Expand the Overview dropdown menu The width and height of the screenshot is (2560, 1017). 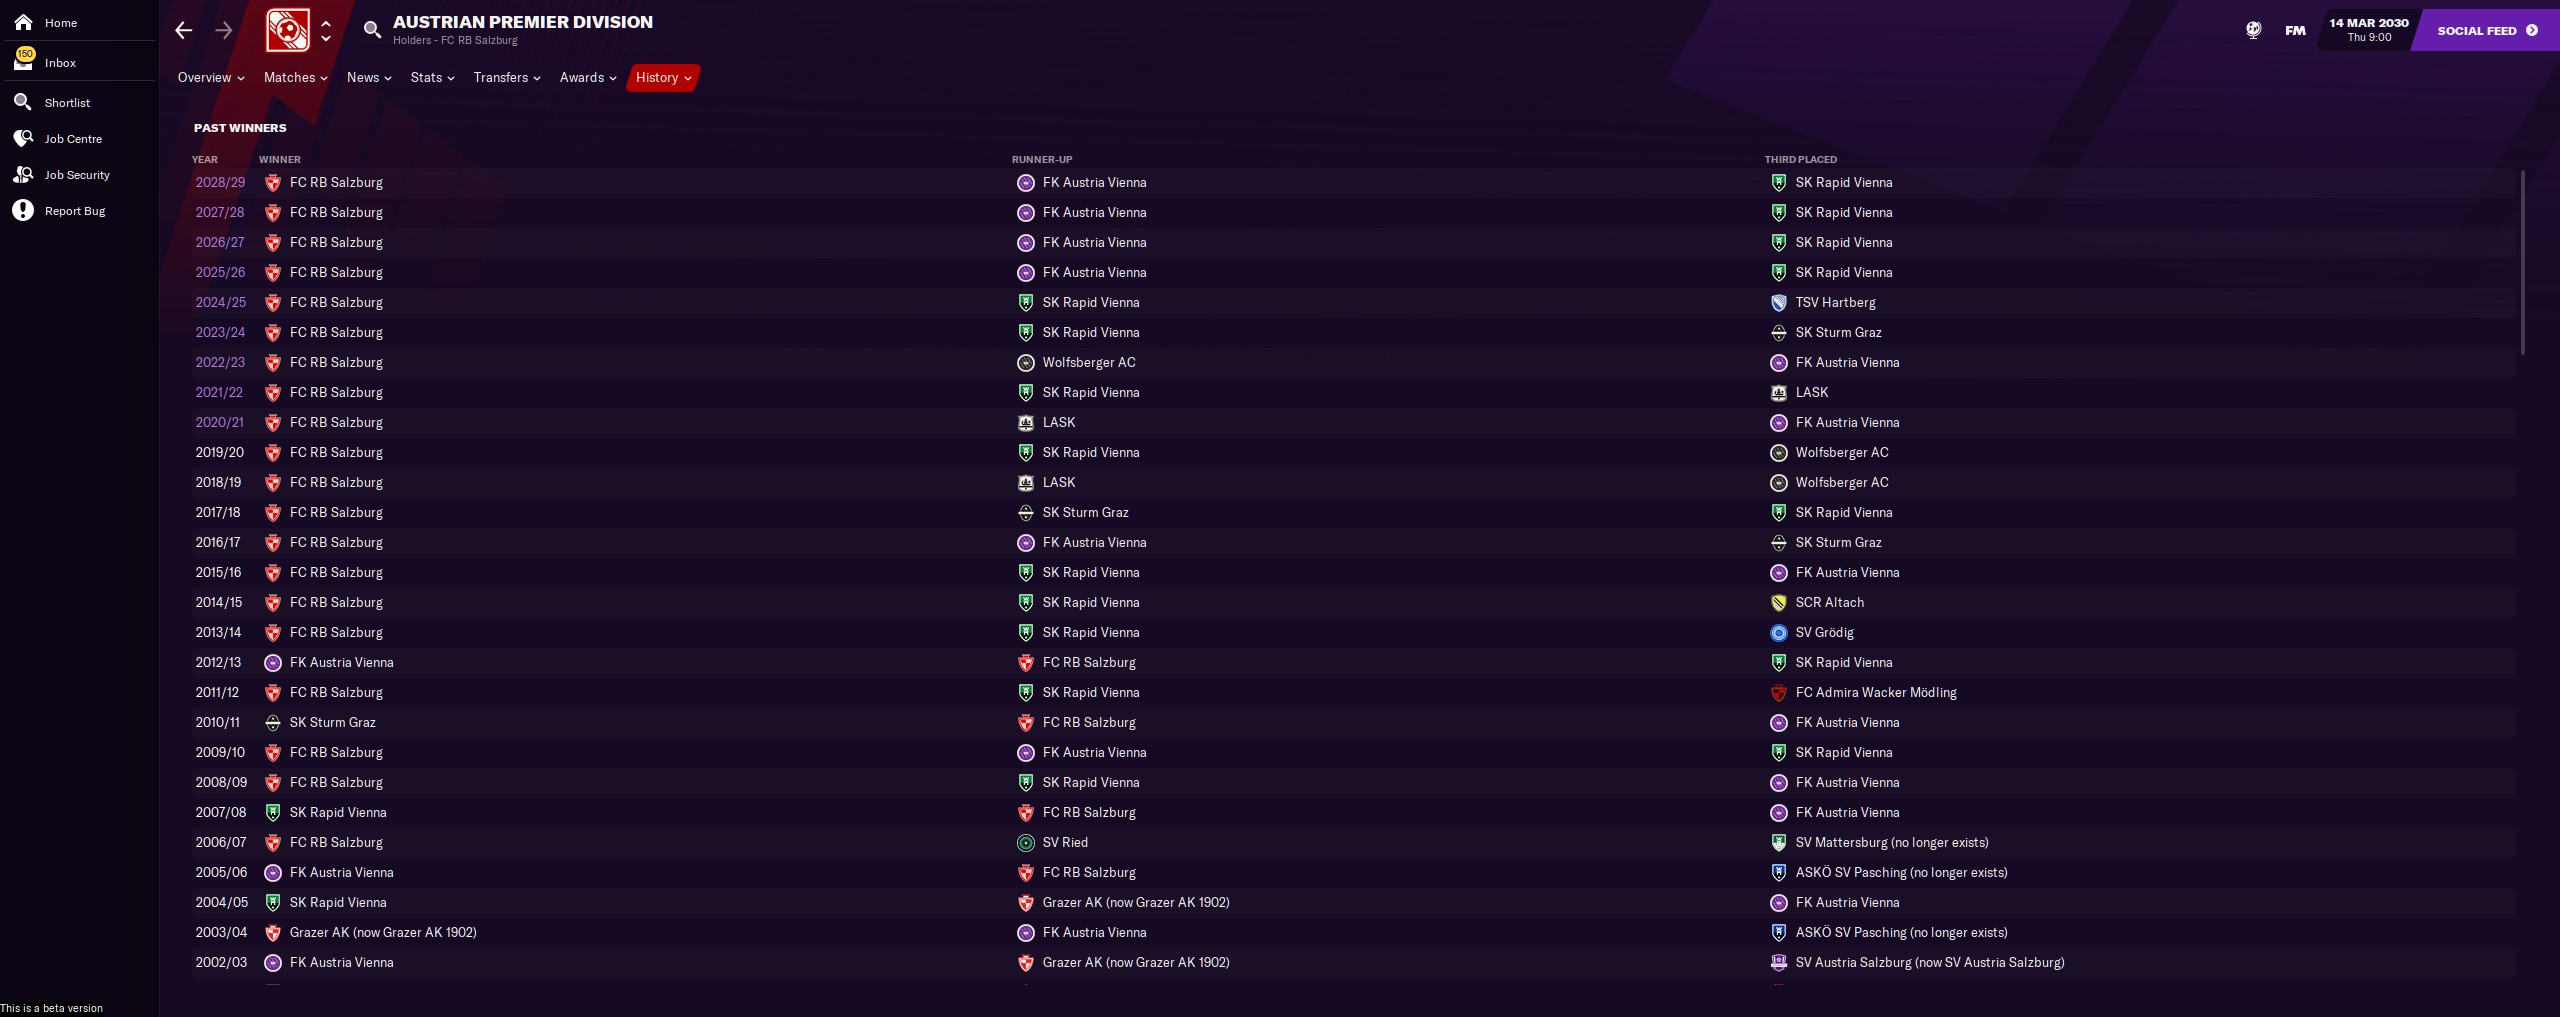click(x=211, y=77)
